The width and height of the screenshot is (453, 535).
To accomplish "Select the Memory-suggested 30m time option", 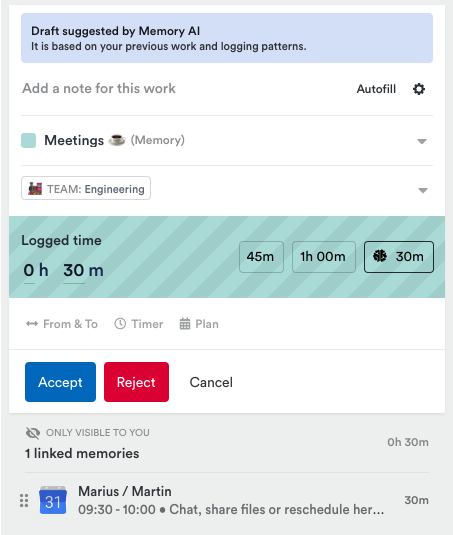I will (399, 257).
